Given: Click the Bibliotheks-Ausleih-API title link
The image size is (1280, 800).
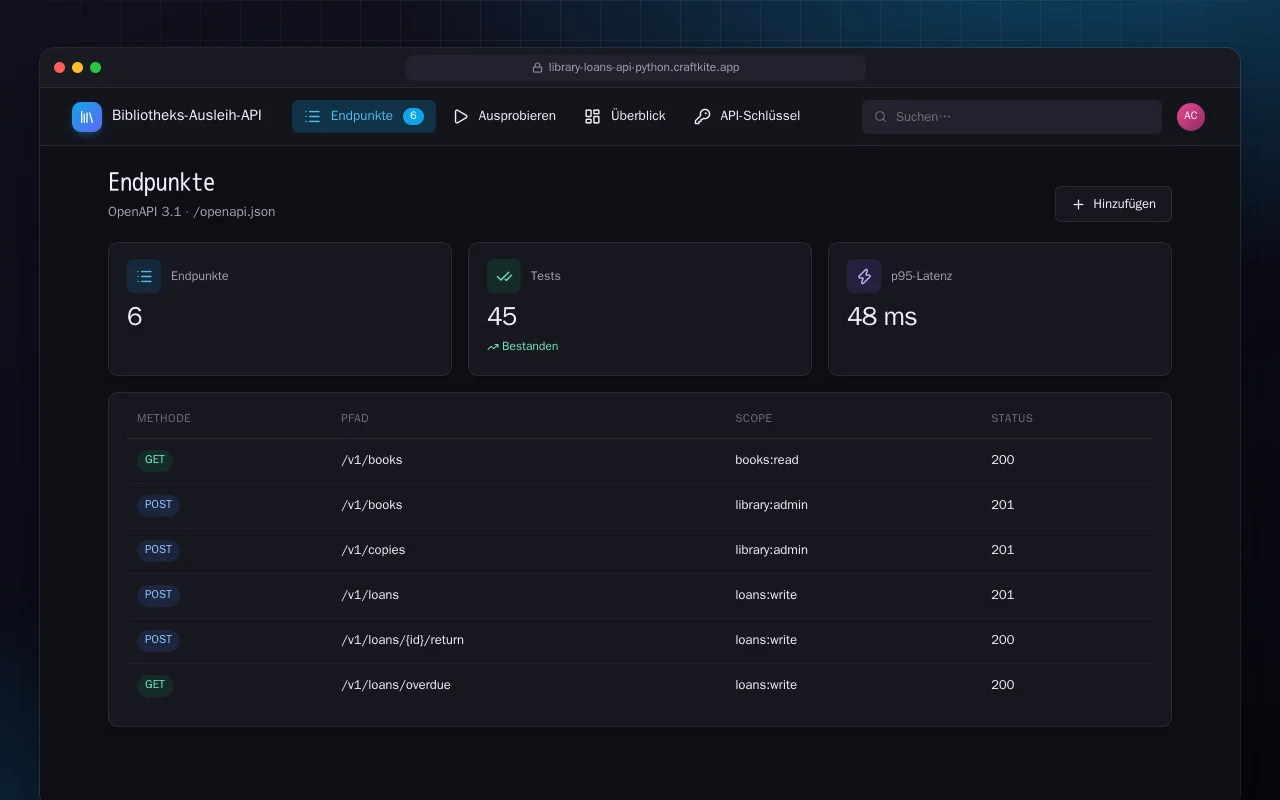Looking at the screenshot, I should pyautogui.click(x=187, y=116).
